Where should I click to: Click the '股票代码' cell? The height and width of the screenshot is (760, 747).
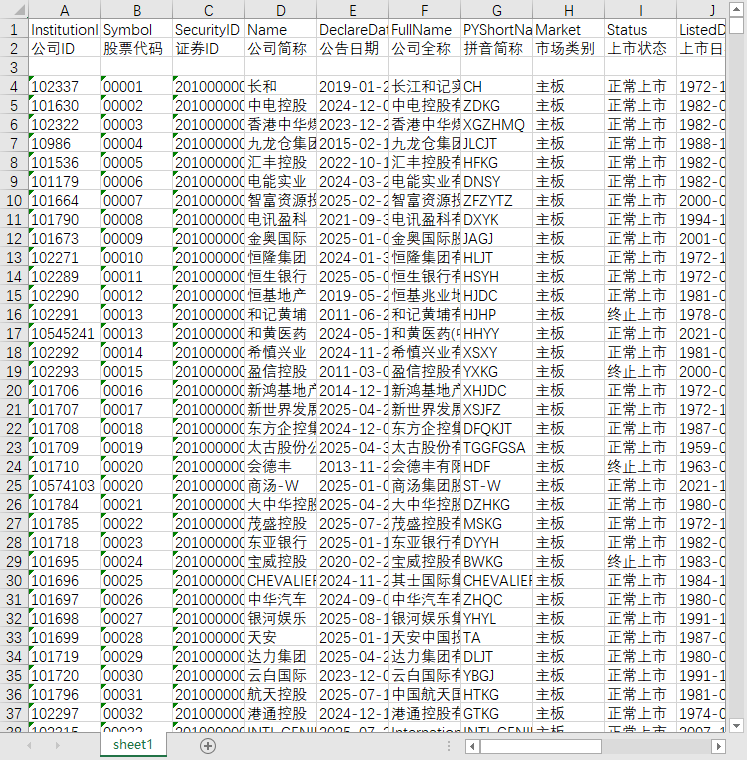coord(137,48)
